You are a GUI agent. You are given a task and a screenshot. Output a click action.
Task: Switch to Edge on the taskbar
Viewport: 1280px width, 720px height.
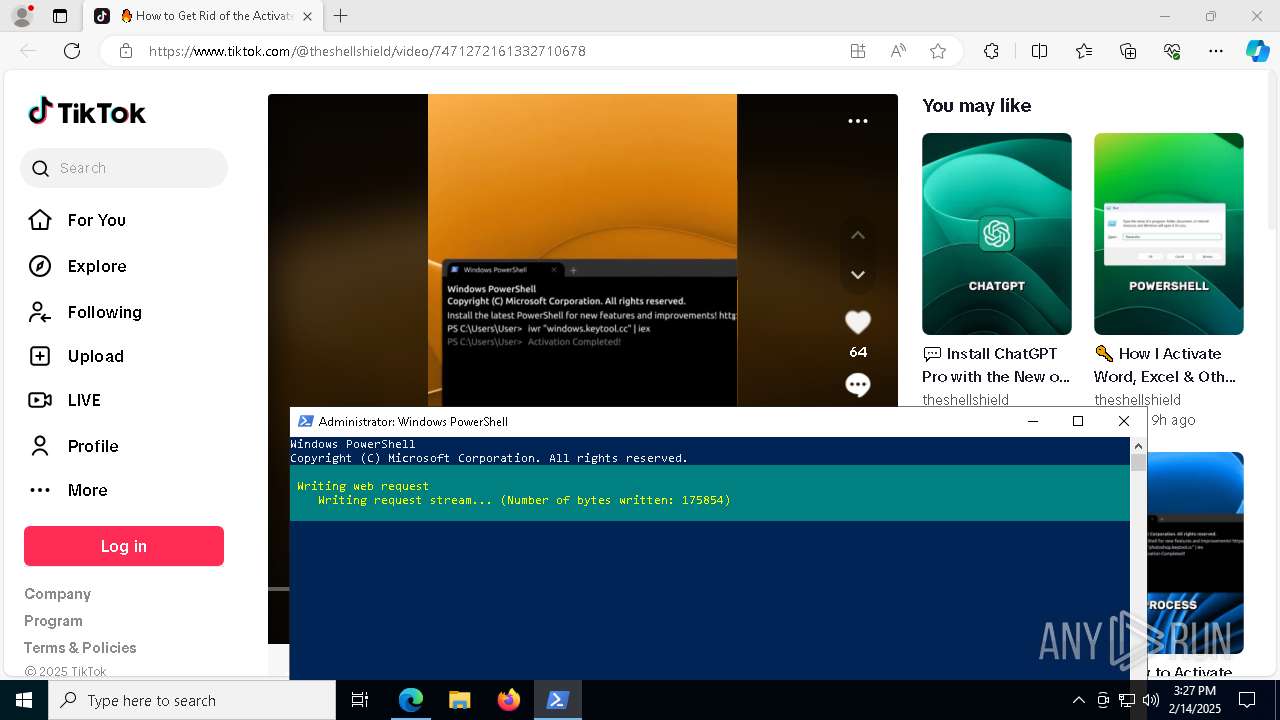pyautogui.click(x=411, y=700)
